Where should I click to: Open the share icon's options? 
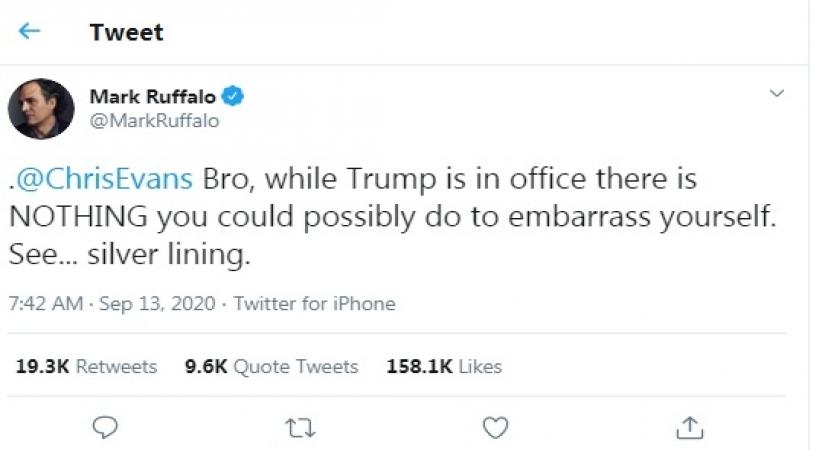(x=689, y=427)
